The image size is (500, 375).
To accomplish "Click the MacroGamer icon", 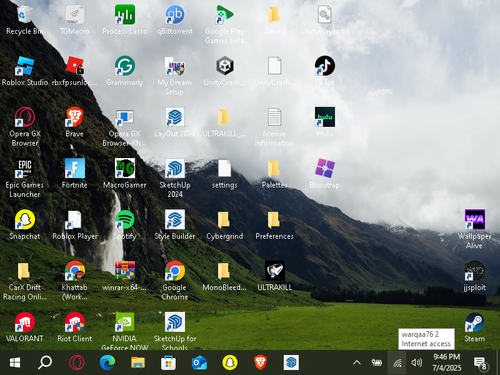I will coord(125,169).
